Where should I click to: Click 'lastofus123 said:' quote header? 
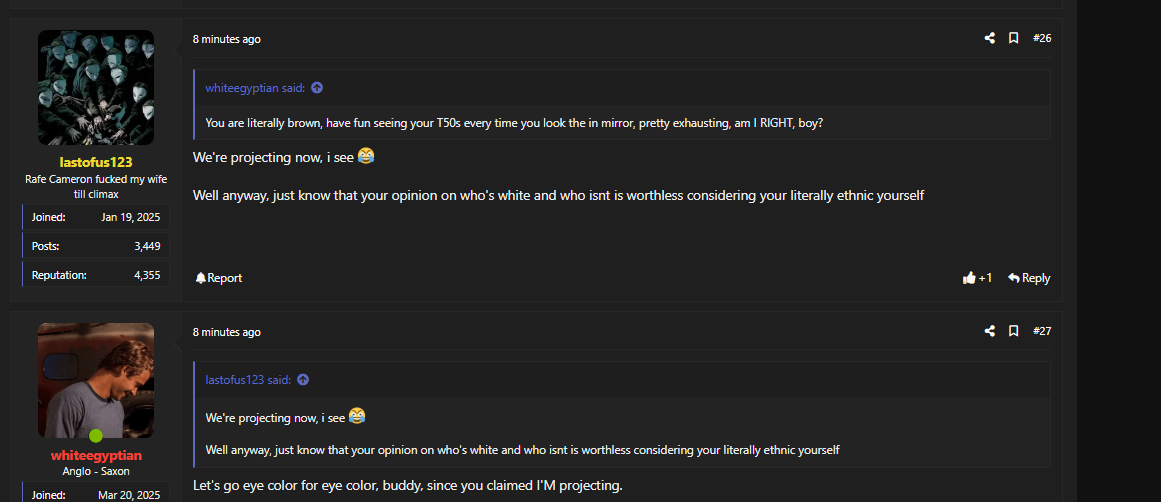(248, 380)
